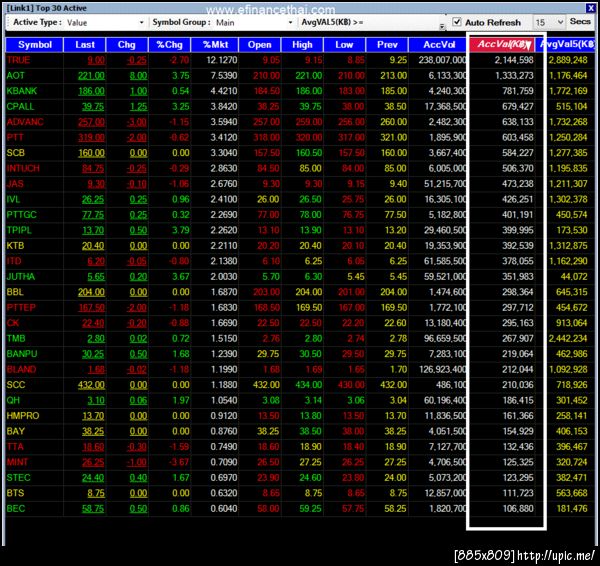
Task: Select the BLAND symbol
Action: tap(21, 370)
